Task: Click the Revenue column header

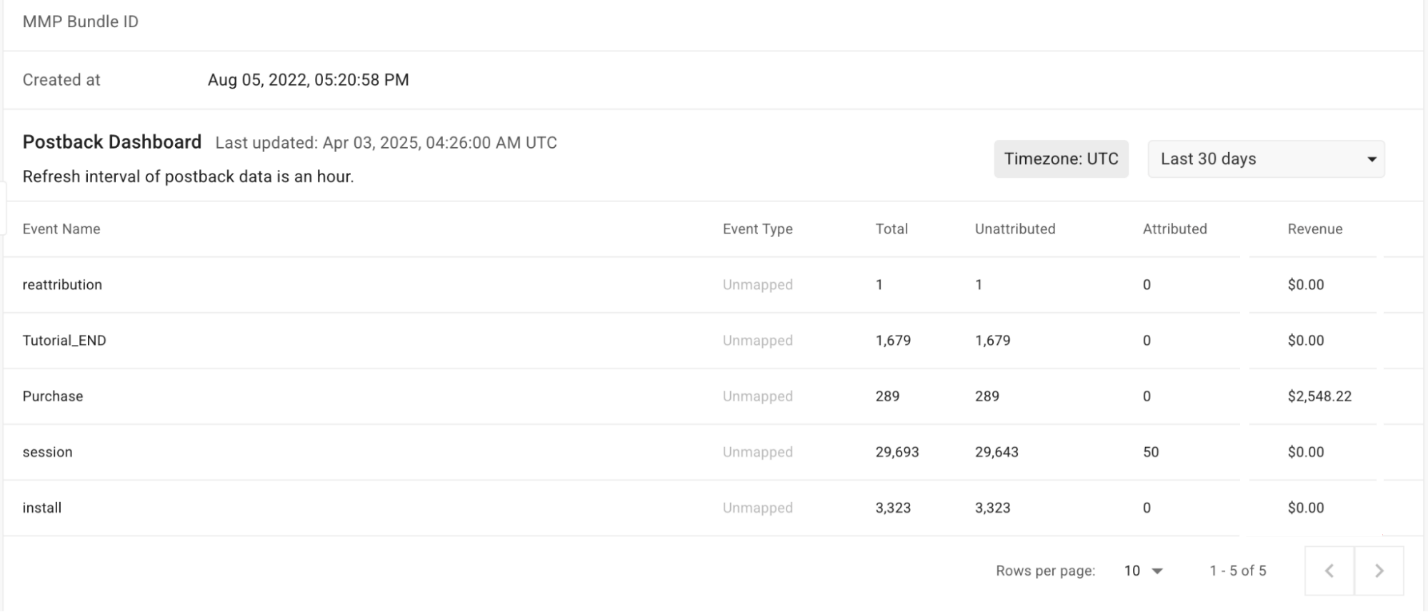Action: tap(1314, 229)
